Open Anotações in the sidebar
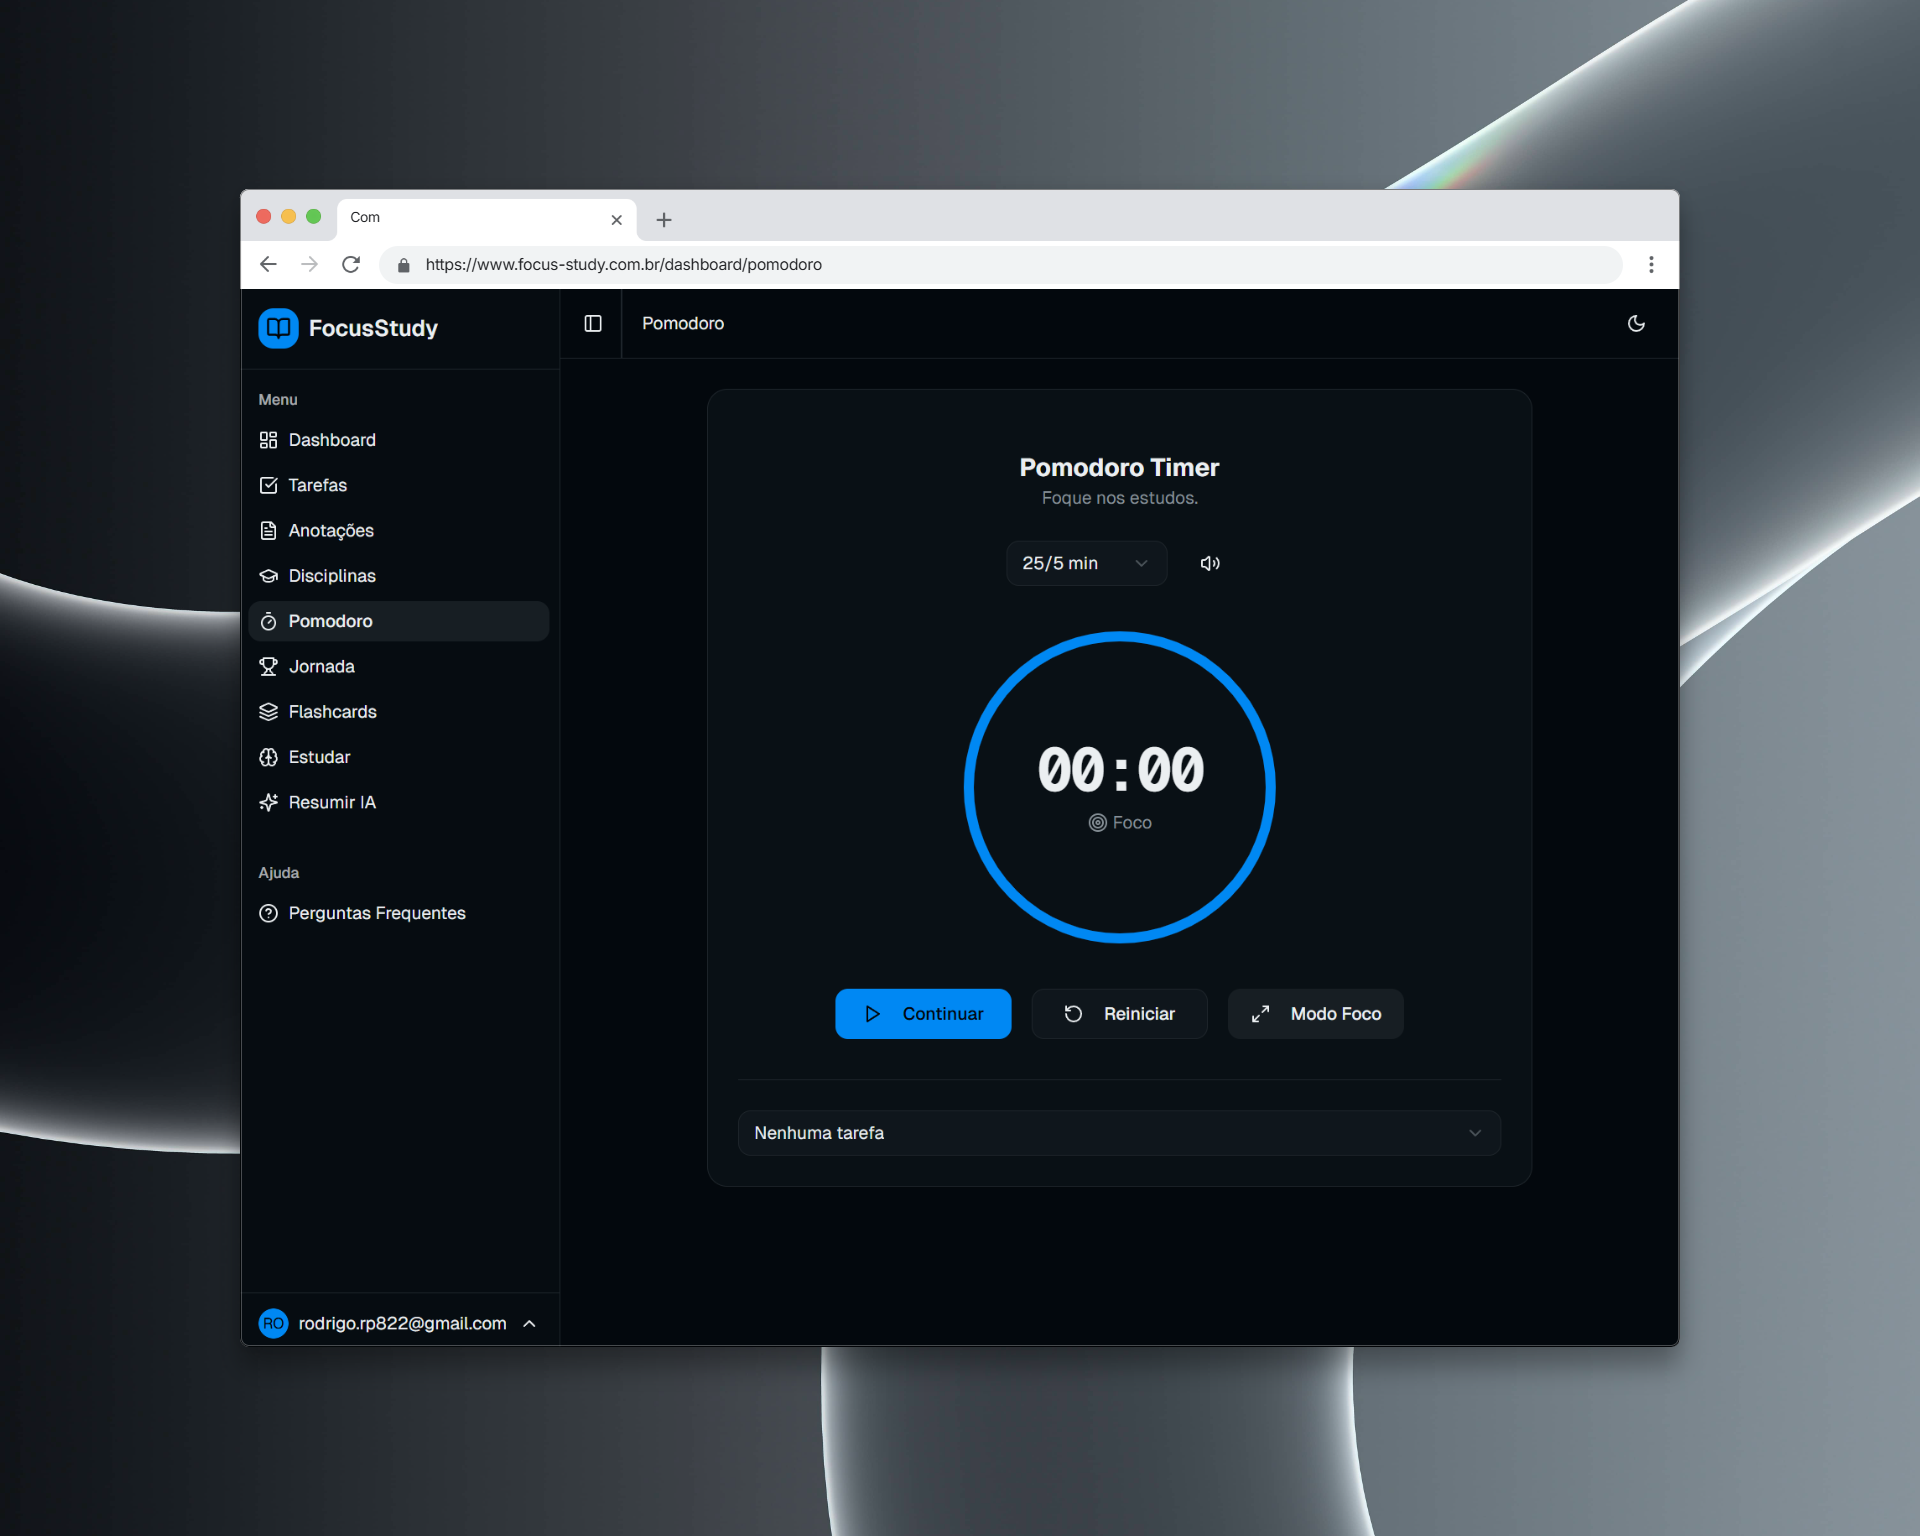This screenshot has height=1536, width=1920. click(x=331, y=530)
